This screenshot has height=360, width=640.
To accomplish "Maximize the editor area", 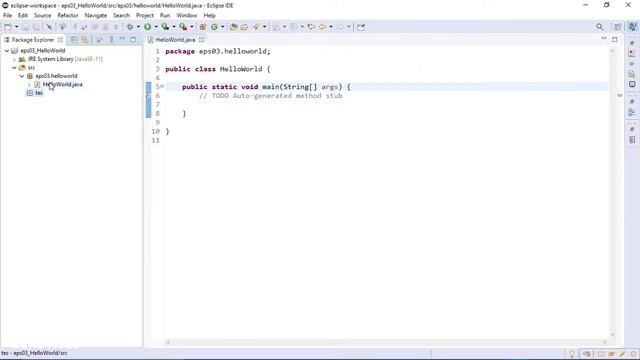I will [x=615, y=40].
